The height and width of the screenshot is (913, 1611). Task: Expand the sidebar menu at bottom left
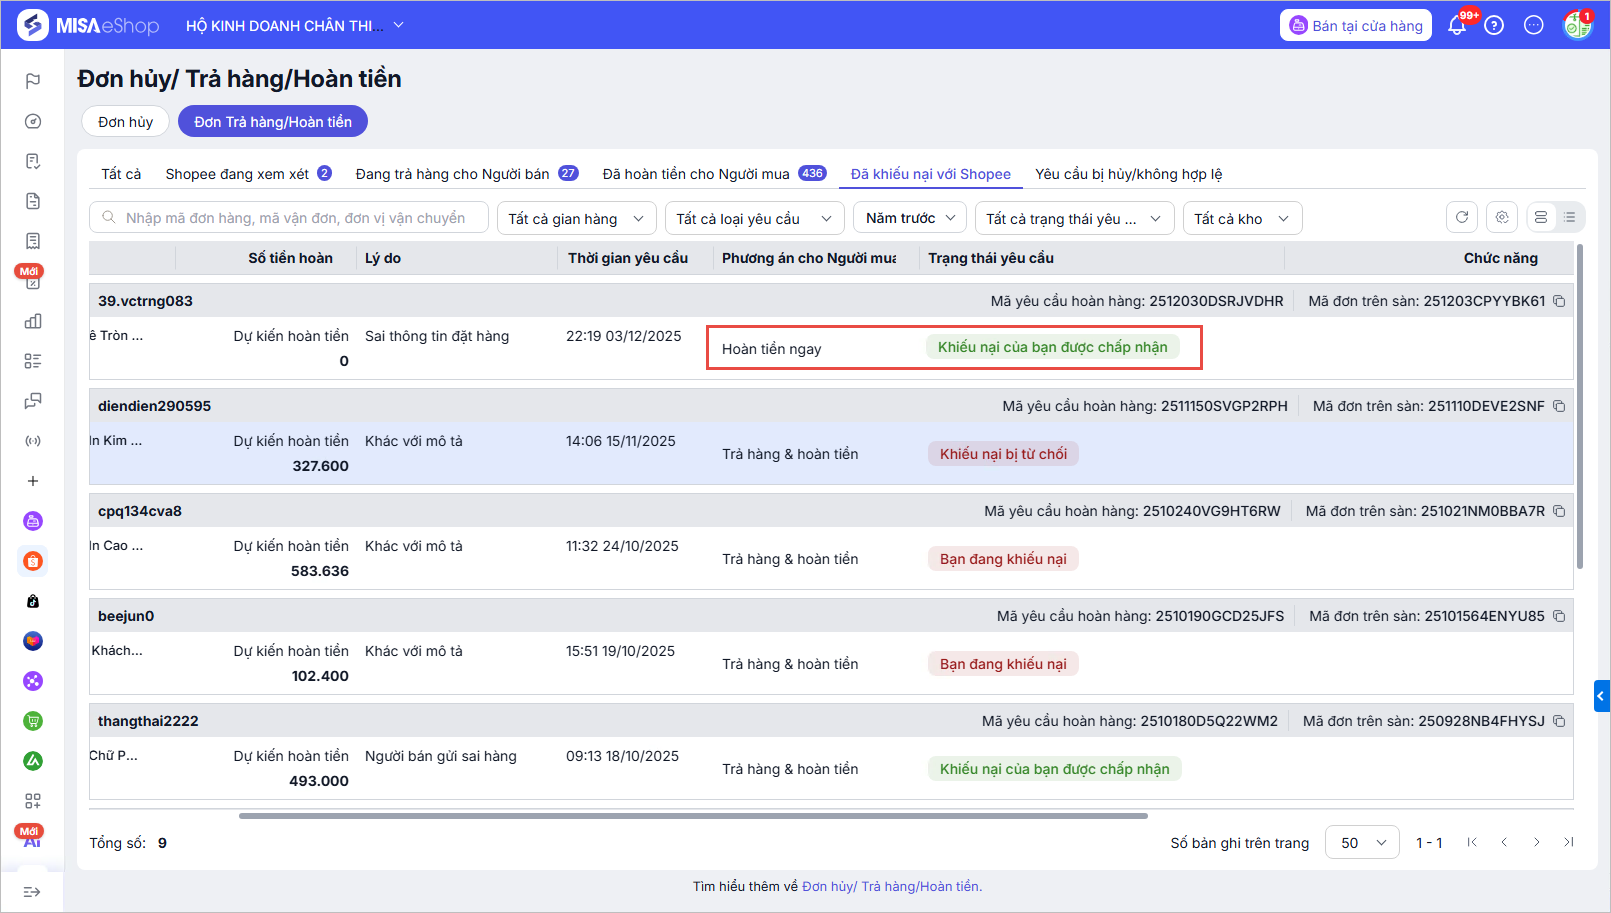[x=32, y=892]
